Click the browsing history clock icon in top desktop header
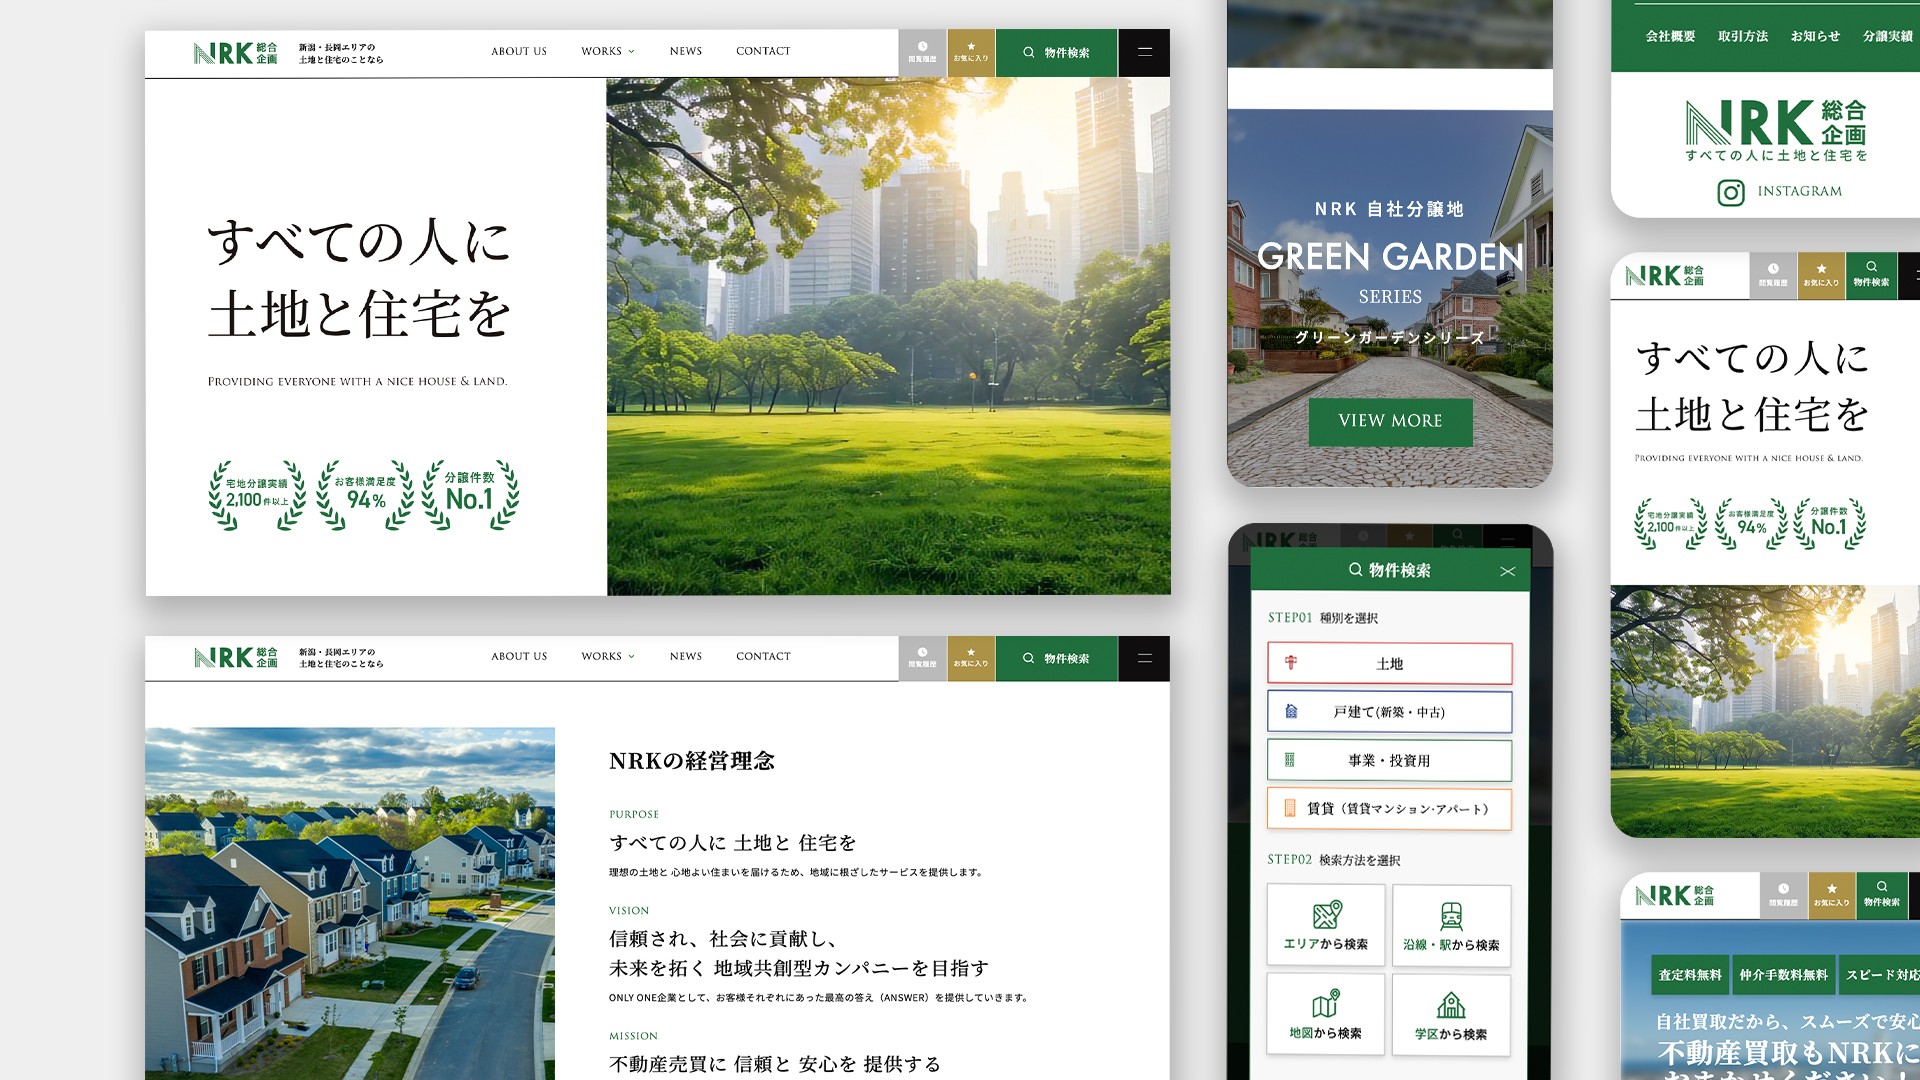The height and width of the screenshot is (1080, 1920). (x=922, y=47)
